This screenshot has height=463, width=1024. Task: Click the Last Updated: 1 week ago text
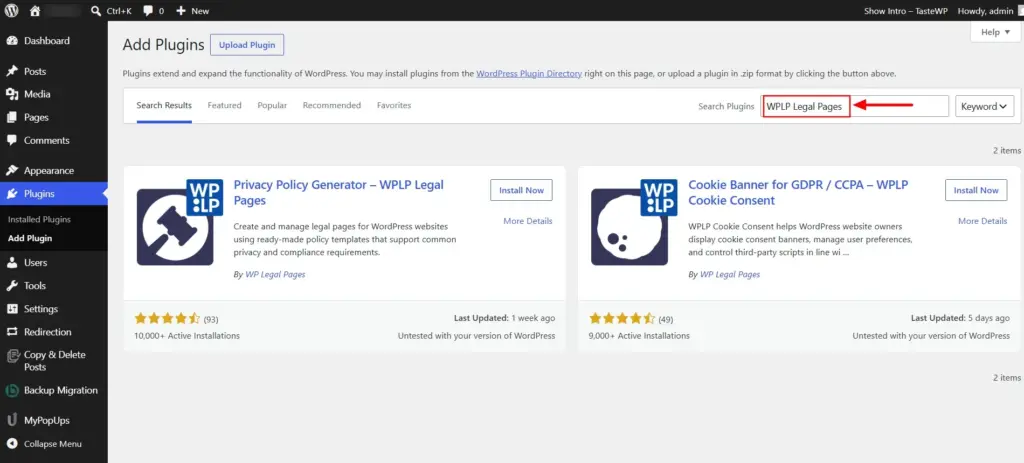coord(504,318)
